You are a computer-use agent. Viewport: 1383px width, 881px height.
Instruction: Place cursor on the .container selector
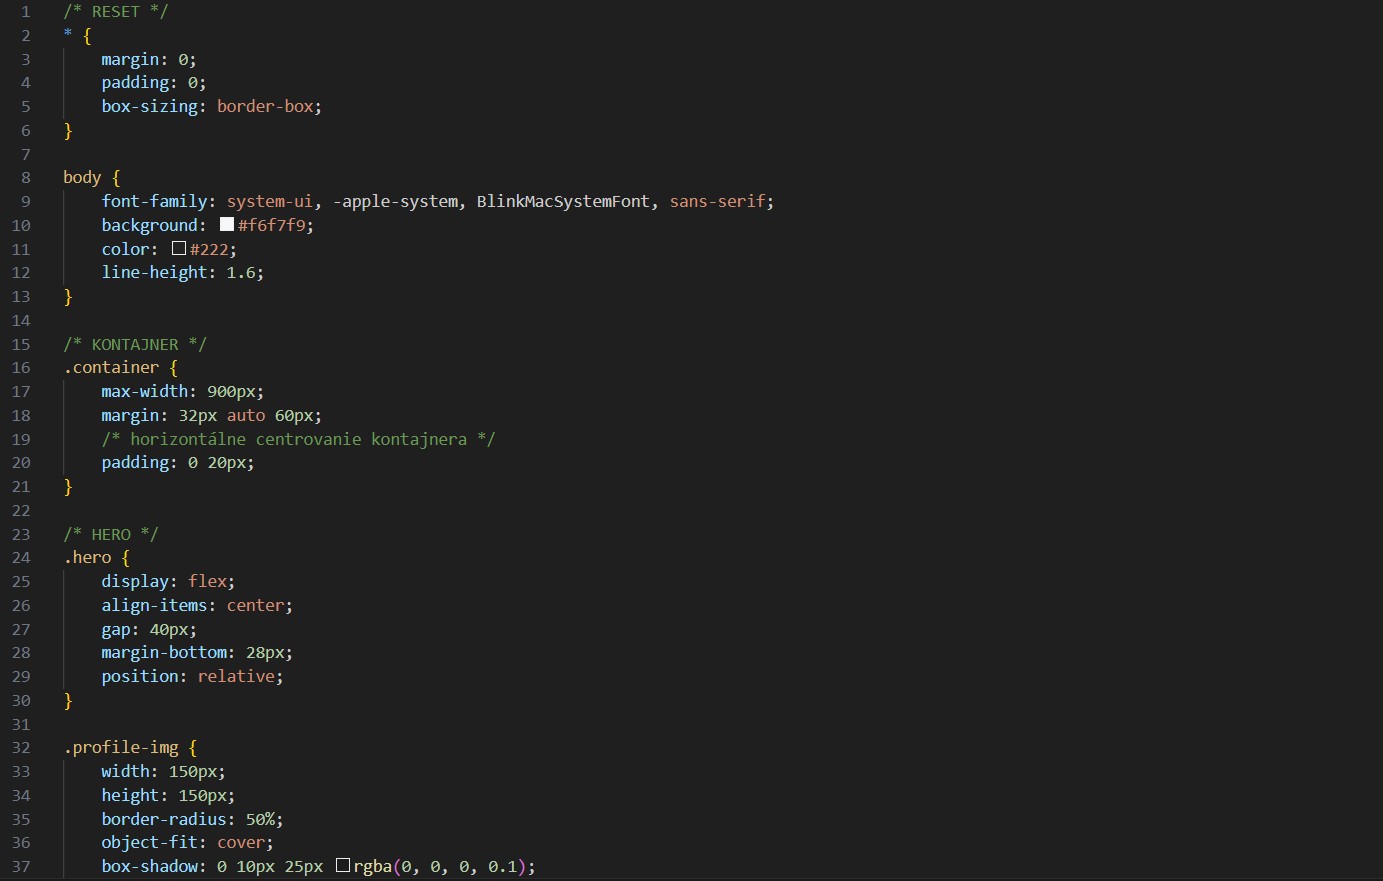click(x=111, y=367)
